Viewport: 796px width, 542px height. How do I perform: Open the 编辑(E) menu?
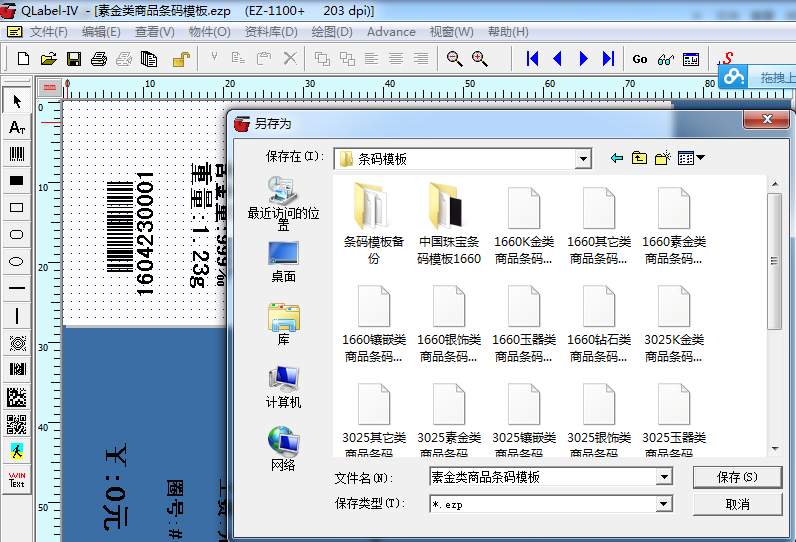pyautogui.click(x=101, y=32)
